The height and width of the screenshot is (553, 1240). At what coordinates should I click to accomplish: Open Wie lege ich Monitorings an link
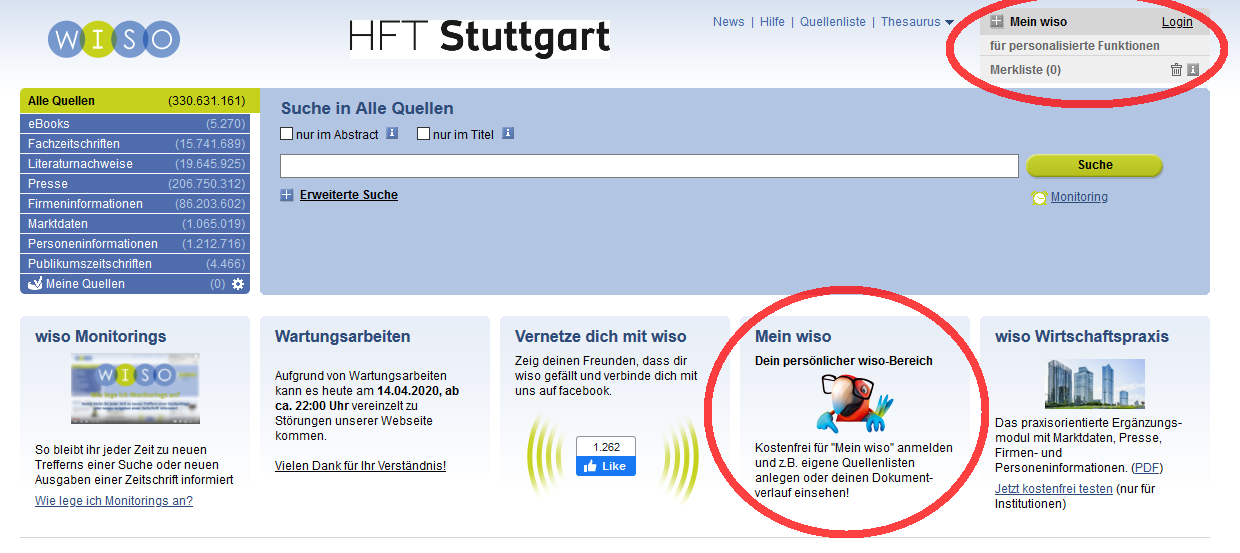(x=114, y=501)
